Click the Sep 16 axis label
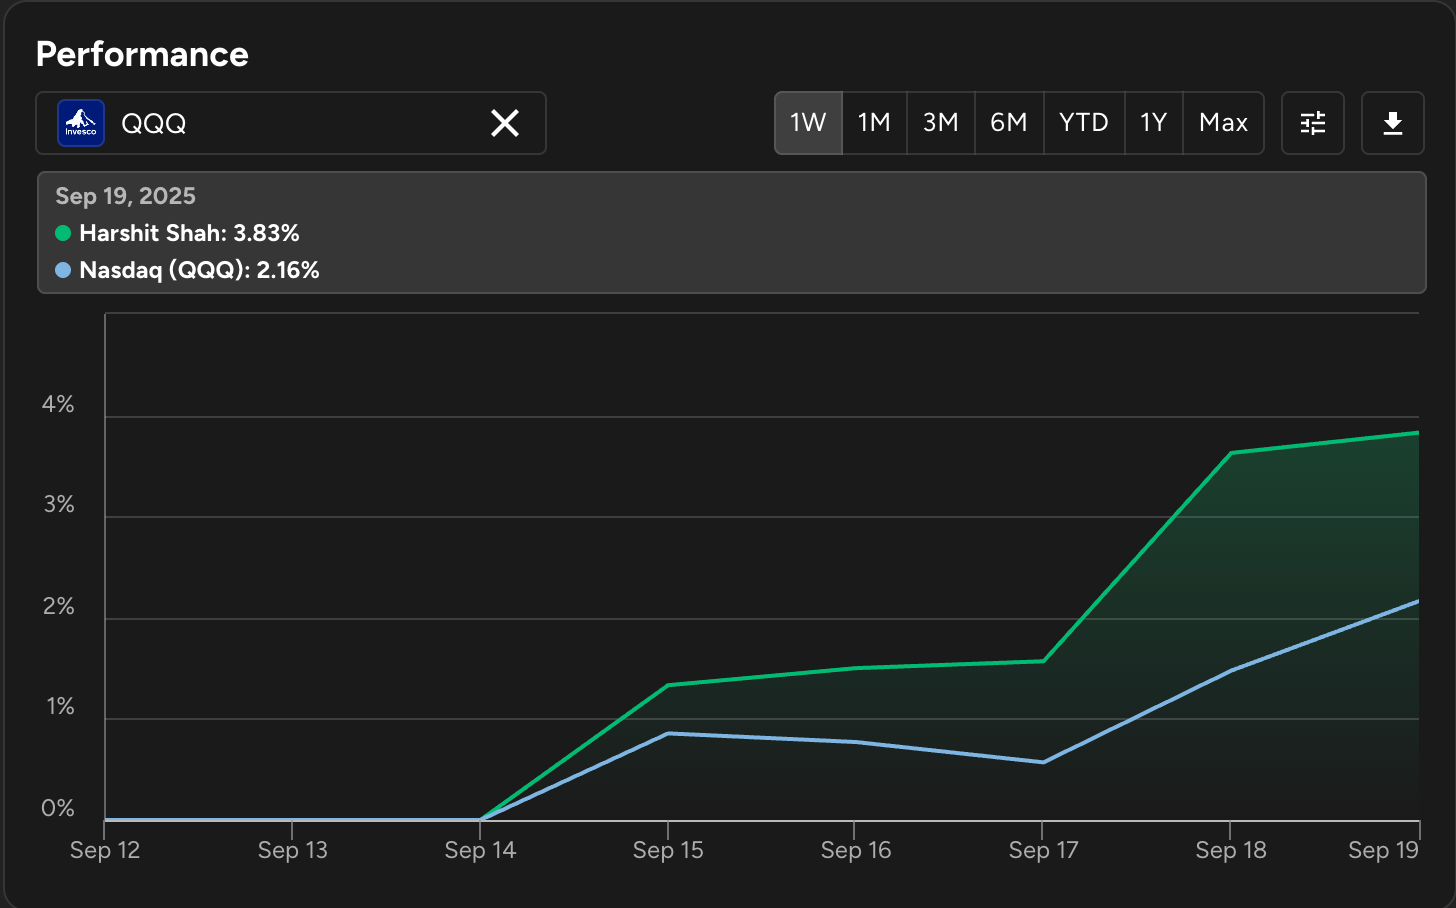Image resolution: width=1456 pixels, height=908 pixels. point(855,850)
